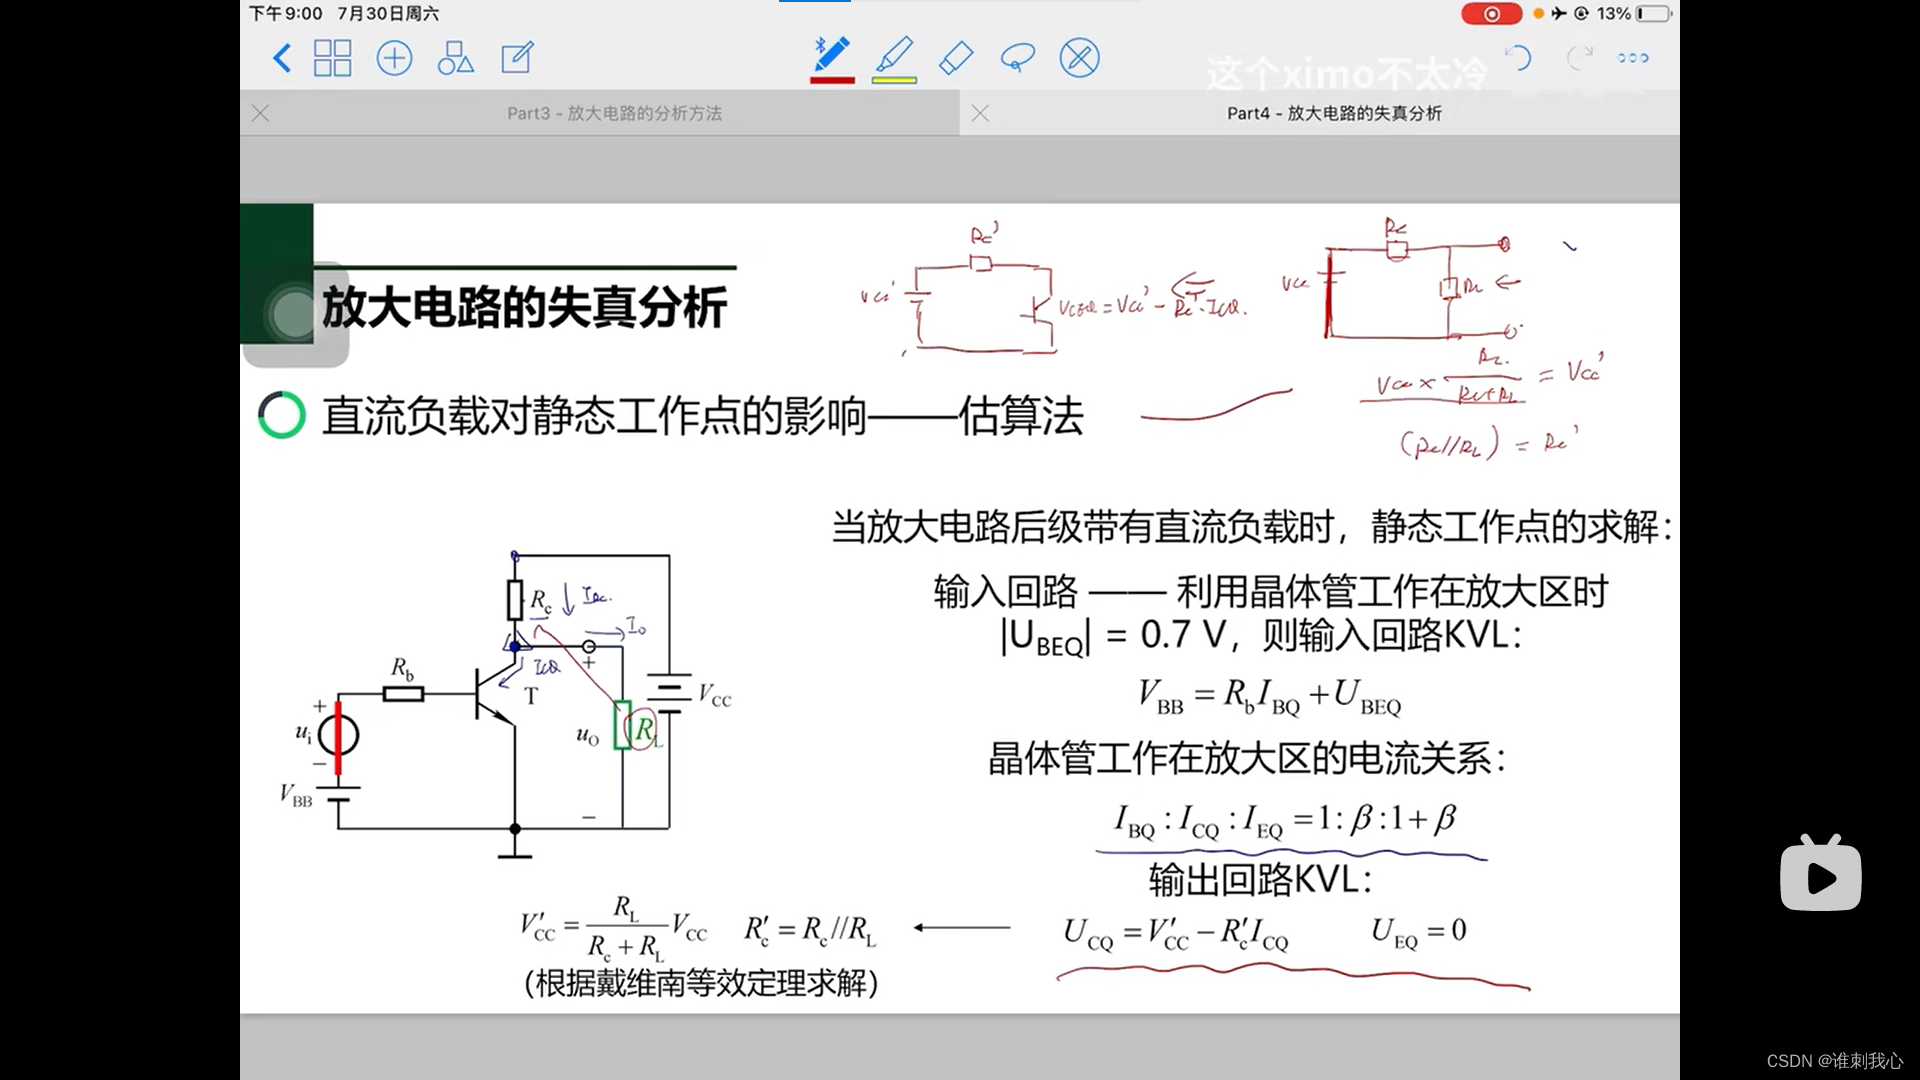Select the yellow highlighter tool
The width and height of the screenshot is (1920, 1080).
point(894,54)
